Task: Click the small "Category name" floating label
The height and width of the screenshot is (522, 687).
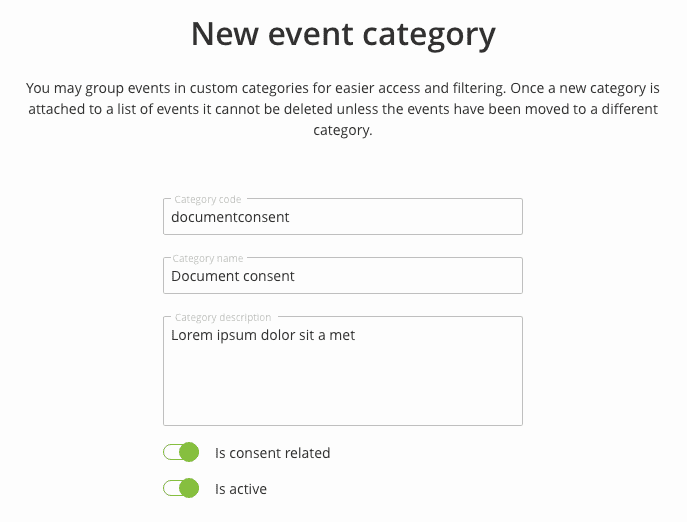Action: [208, 259]
